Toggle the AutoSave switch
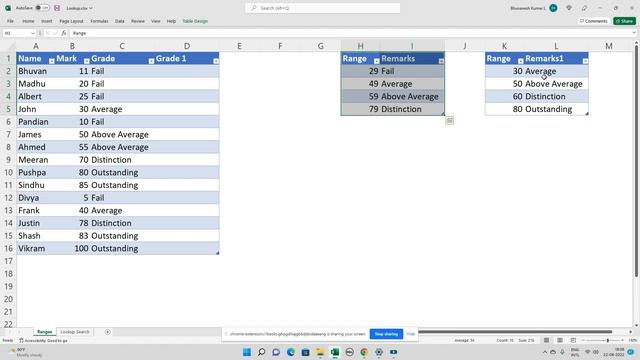 (42, 8)
